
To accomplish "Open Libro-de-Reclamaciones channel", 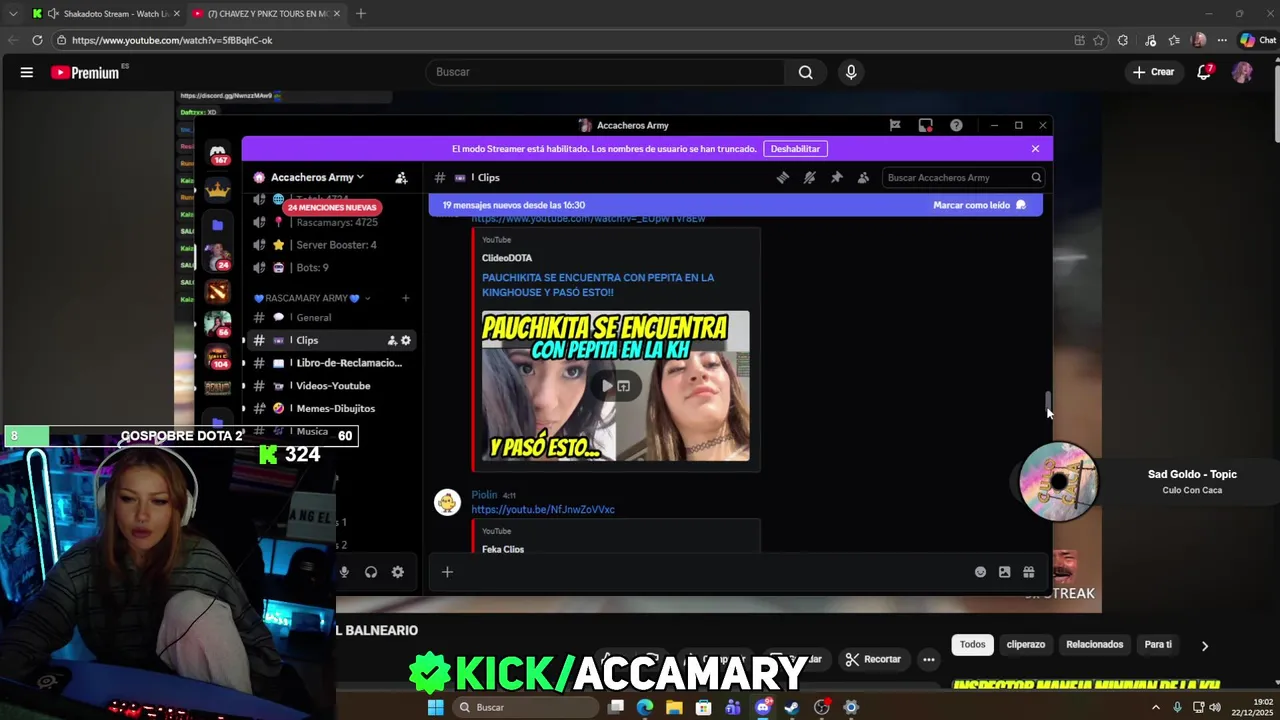I will point(330,363).
